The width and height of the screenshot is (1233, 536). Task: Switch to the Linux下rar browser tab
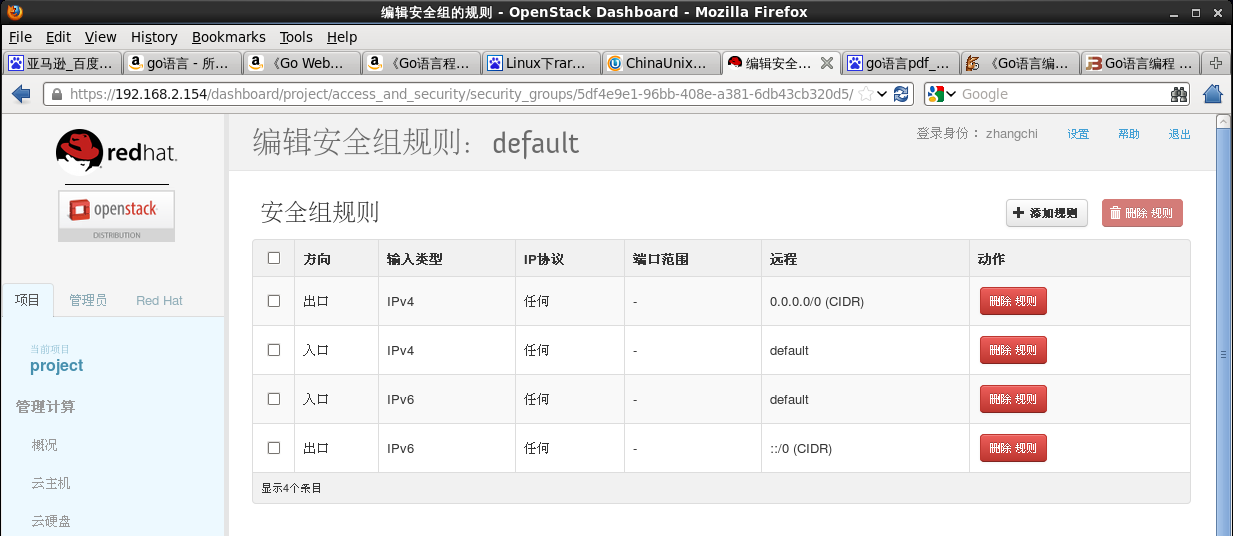tap(542, 63)
